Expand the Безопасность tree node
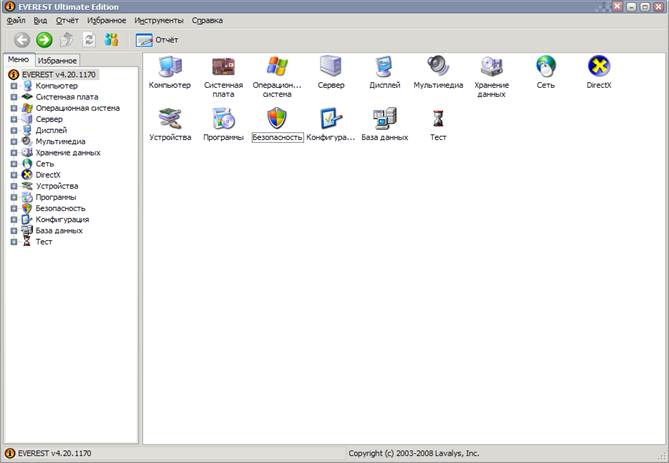This screenshot has width=669, height=463. pyautogui.click(x=14, y=208)
